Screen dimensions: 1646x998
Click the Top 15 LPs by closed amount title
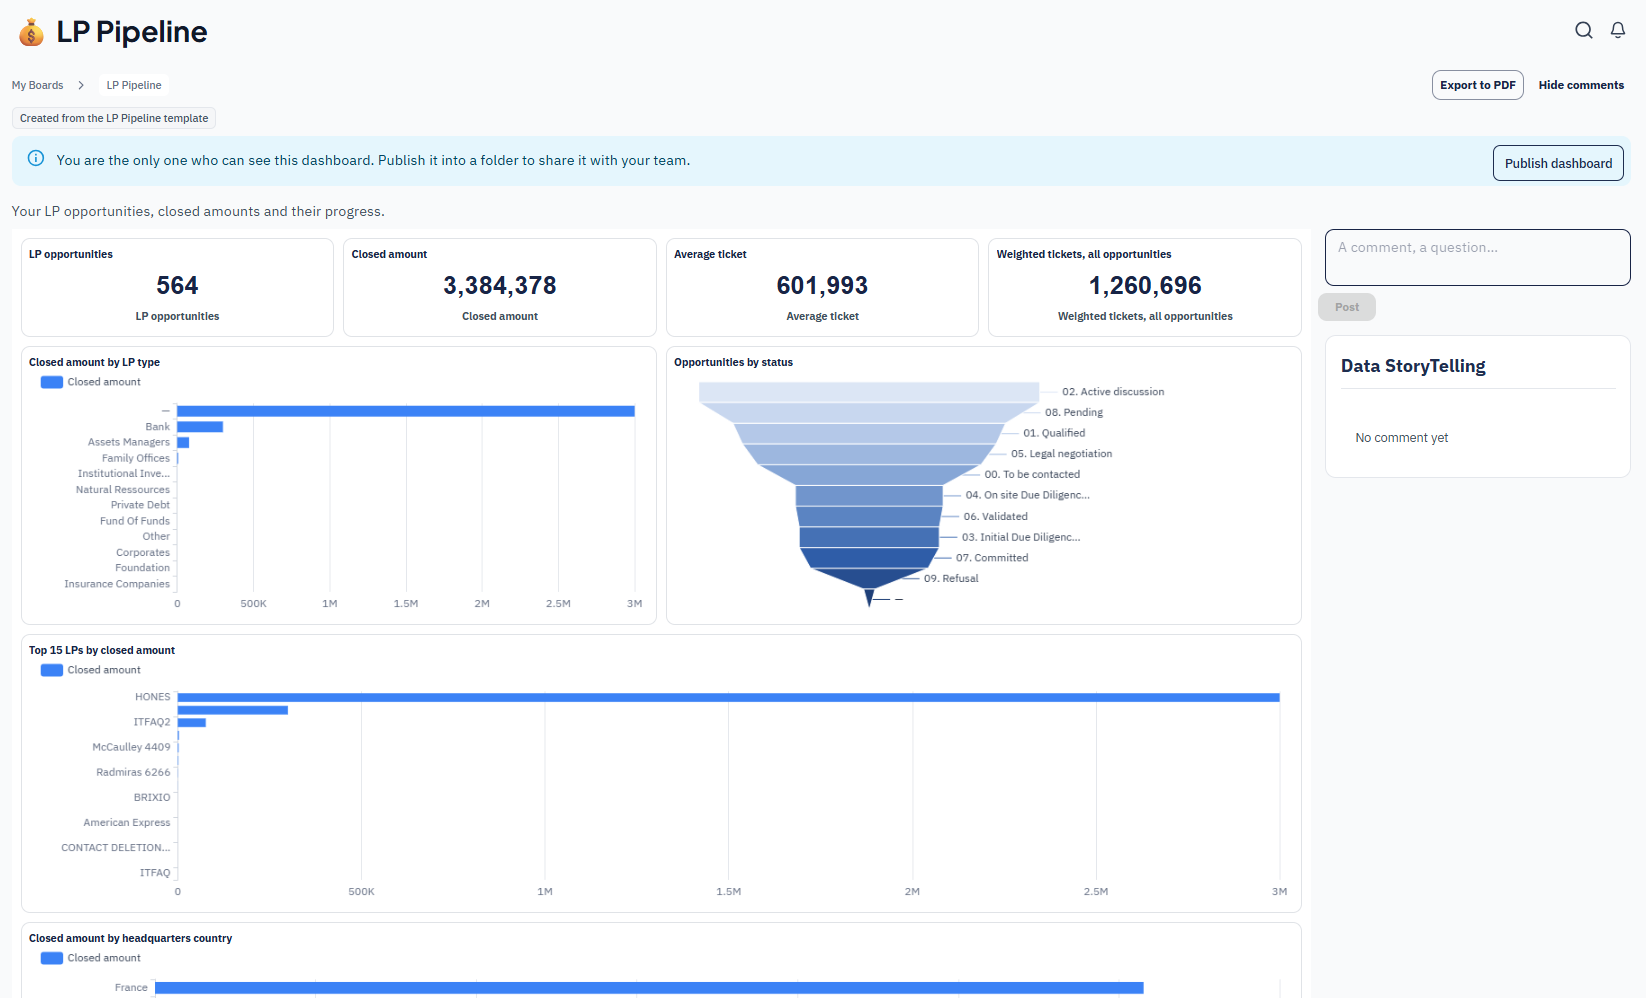[x=102, y=650]
